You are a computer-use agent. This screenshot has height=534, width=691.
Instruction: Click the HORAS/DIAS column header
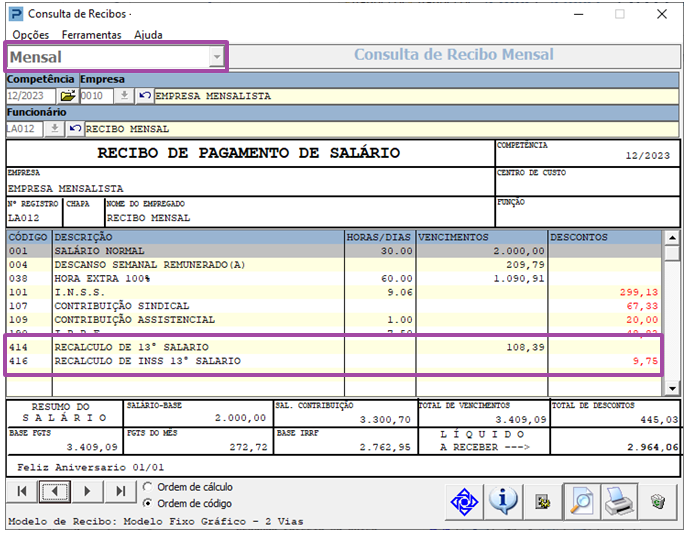click(379, 237)
